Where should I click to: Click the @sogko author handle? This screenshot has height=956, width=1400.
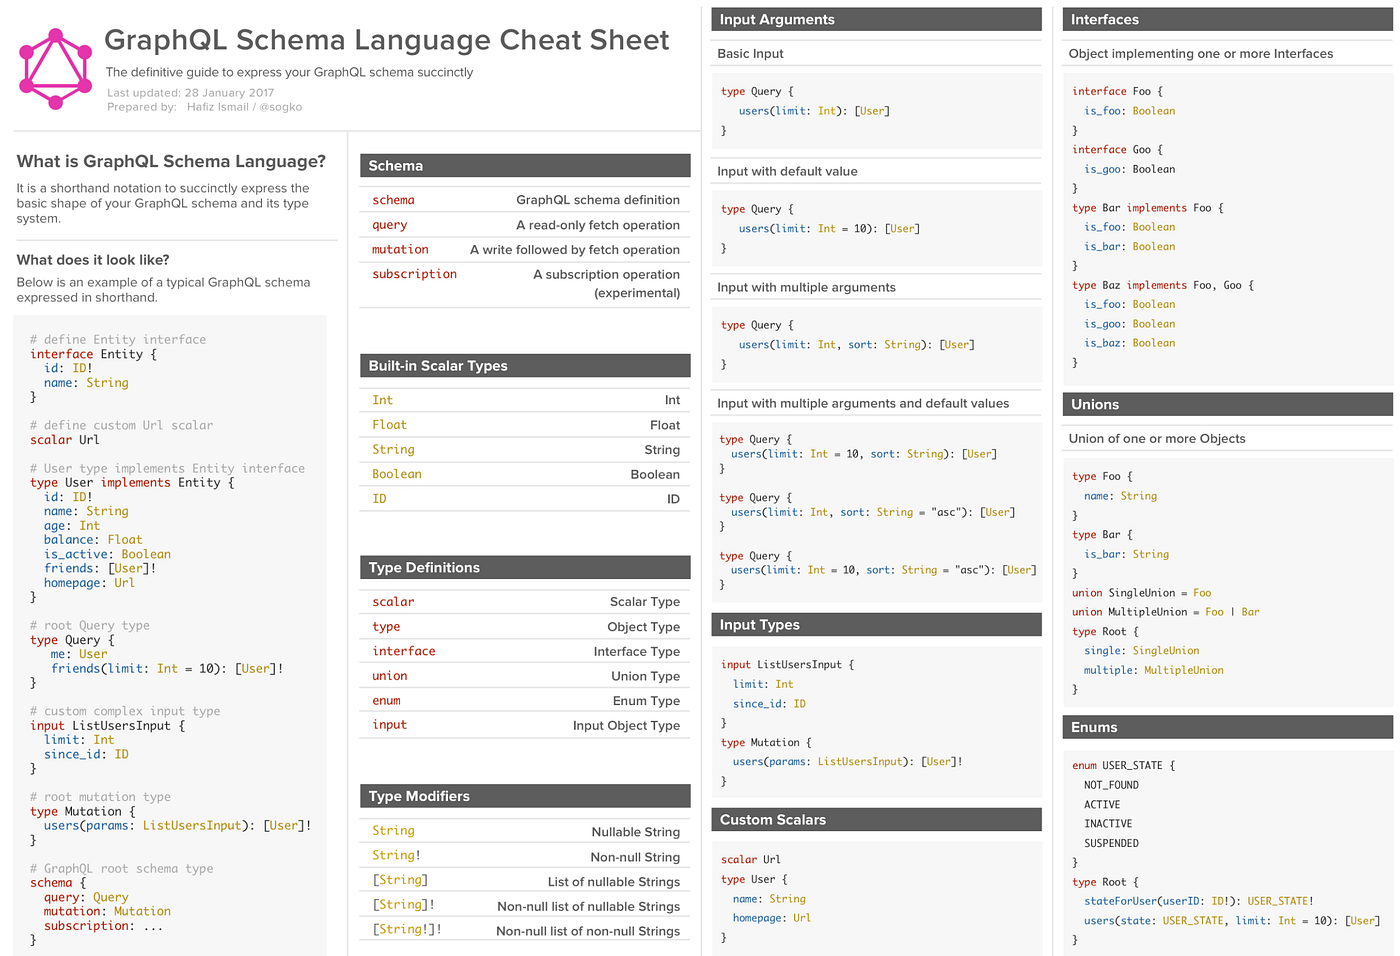point(281,106)
